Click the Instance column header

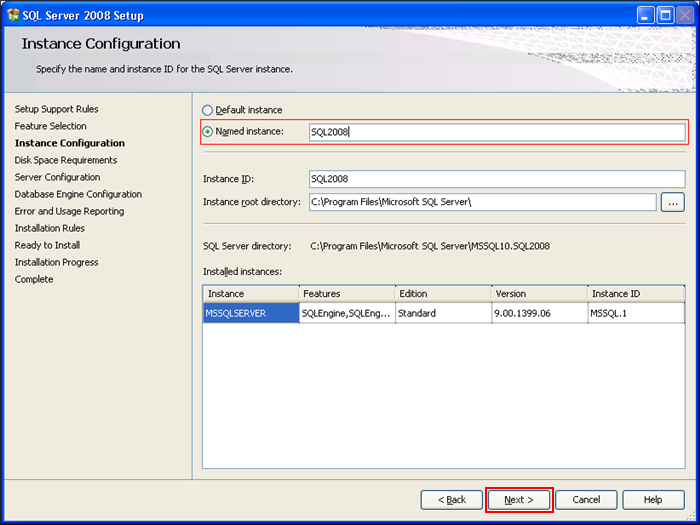click(251, 294)
